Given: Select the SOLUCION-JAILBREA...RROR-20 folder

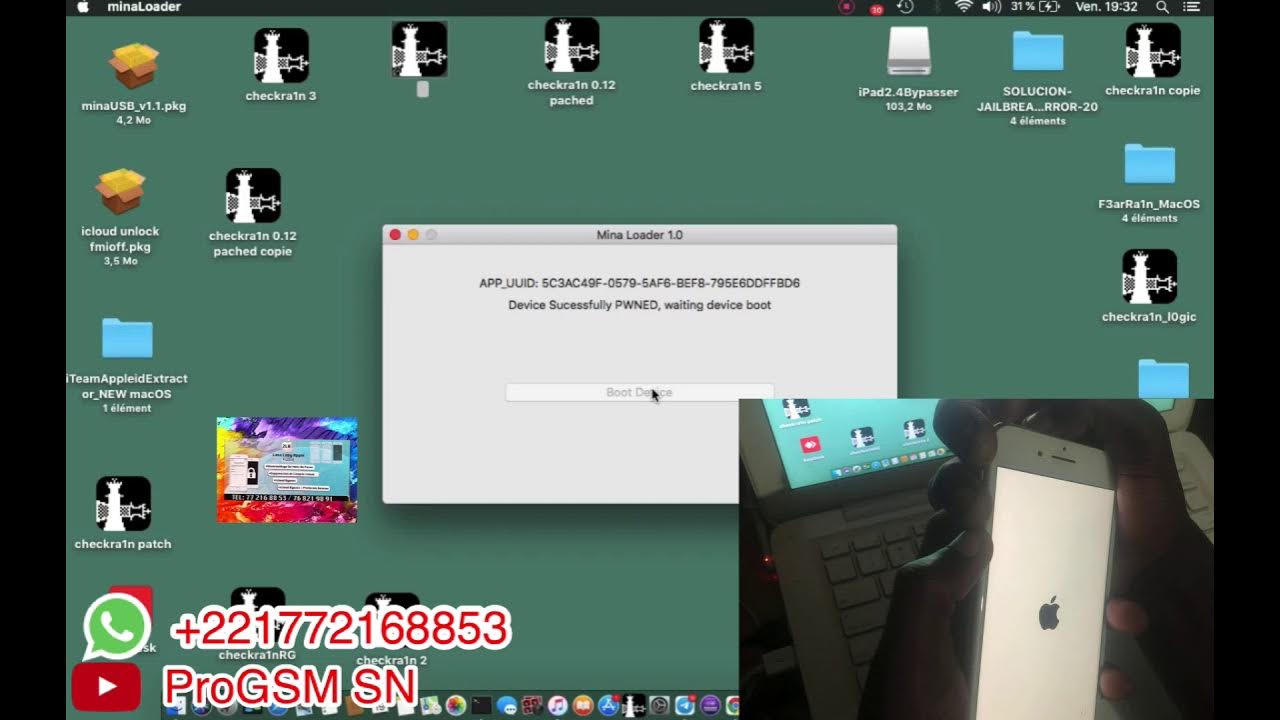Looking at the screenshot, I should point(1038,52).
